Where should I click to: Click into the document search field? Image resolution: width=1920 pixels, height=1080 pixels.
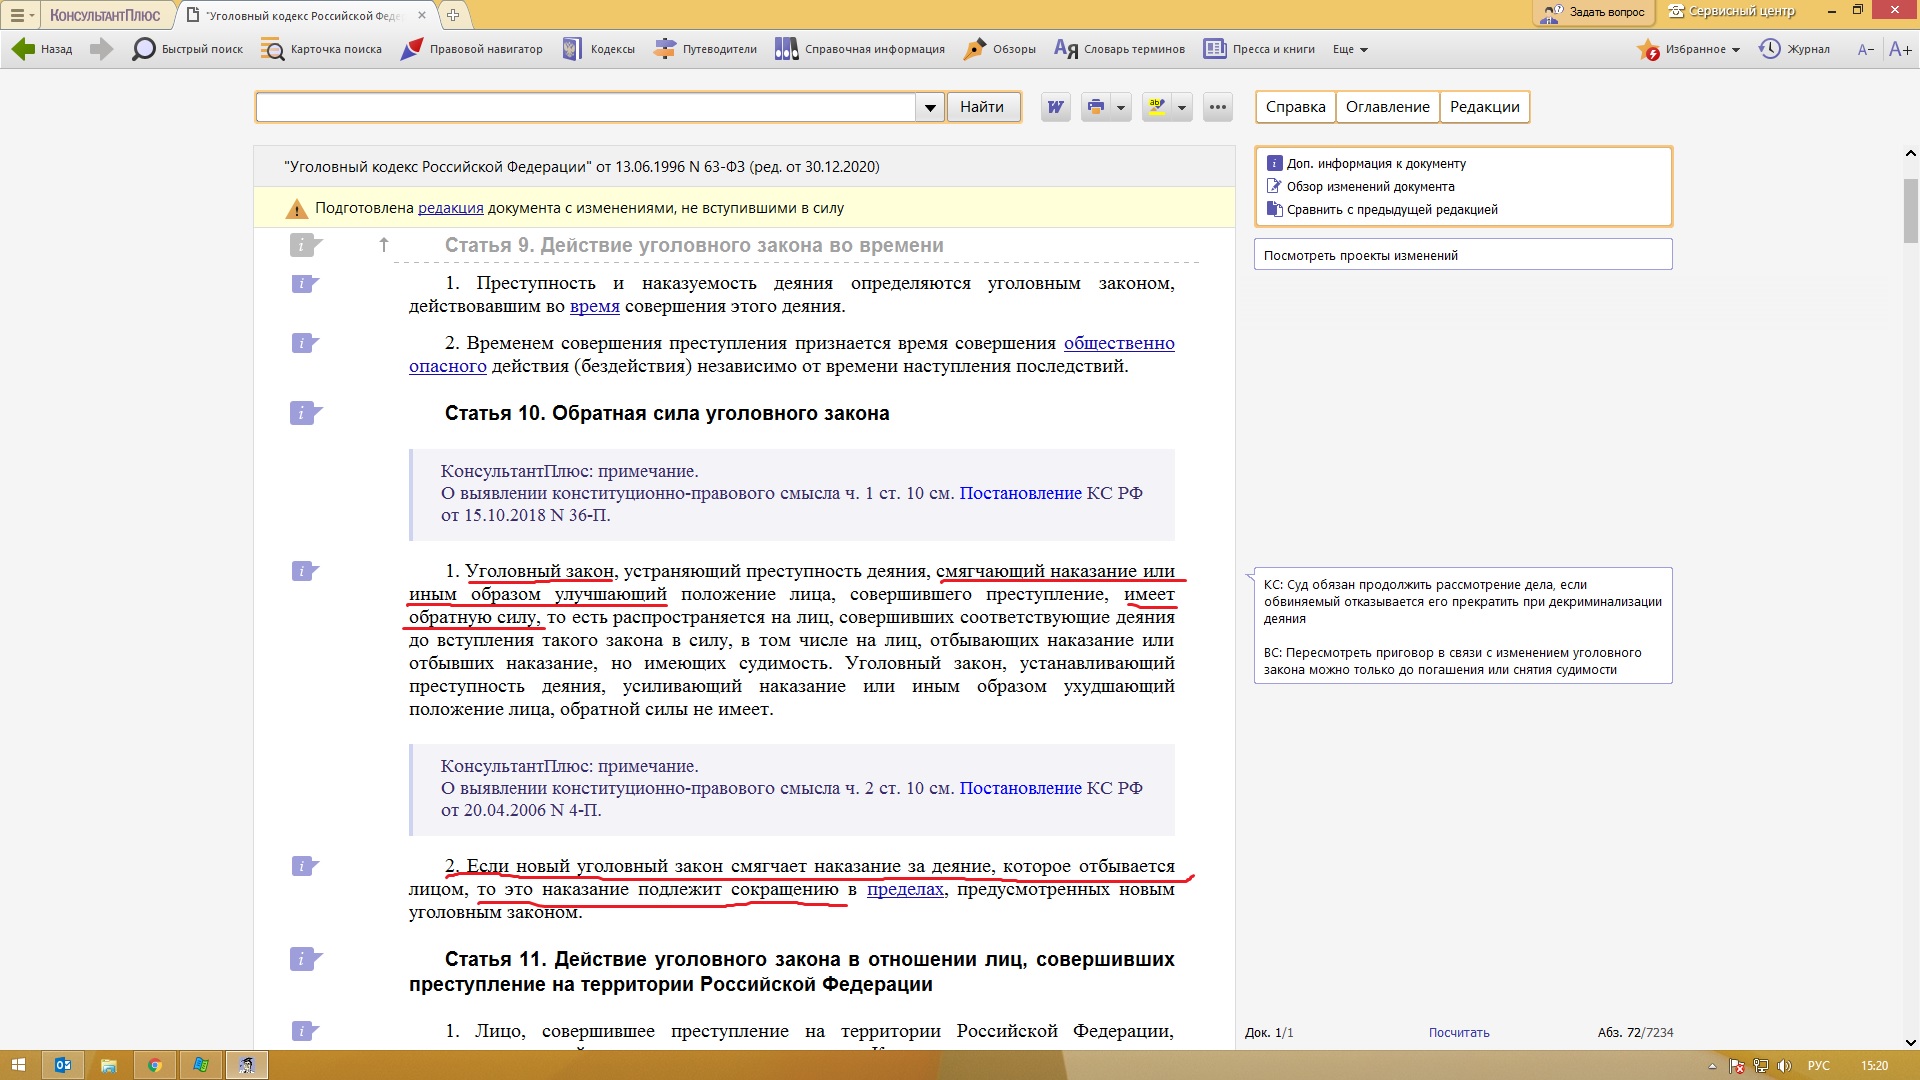(x=586, y=107)
